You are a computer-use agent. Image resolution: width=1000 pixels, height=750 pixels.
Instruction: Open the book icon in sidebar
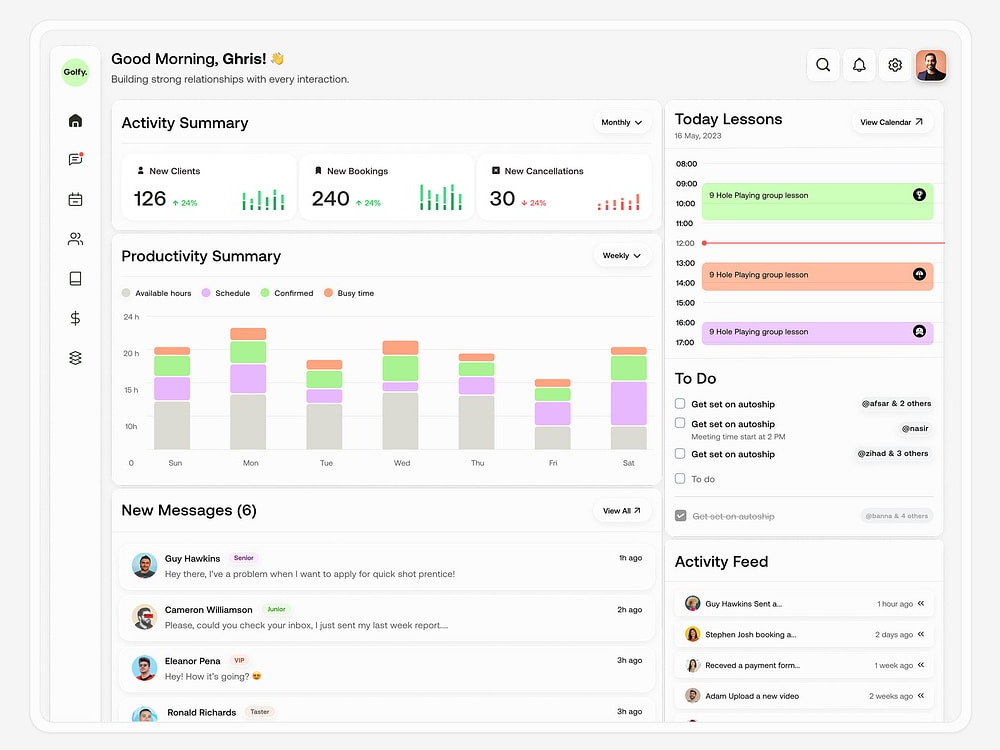[x=75, y=279]
